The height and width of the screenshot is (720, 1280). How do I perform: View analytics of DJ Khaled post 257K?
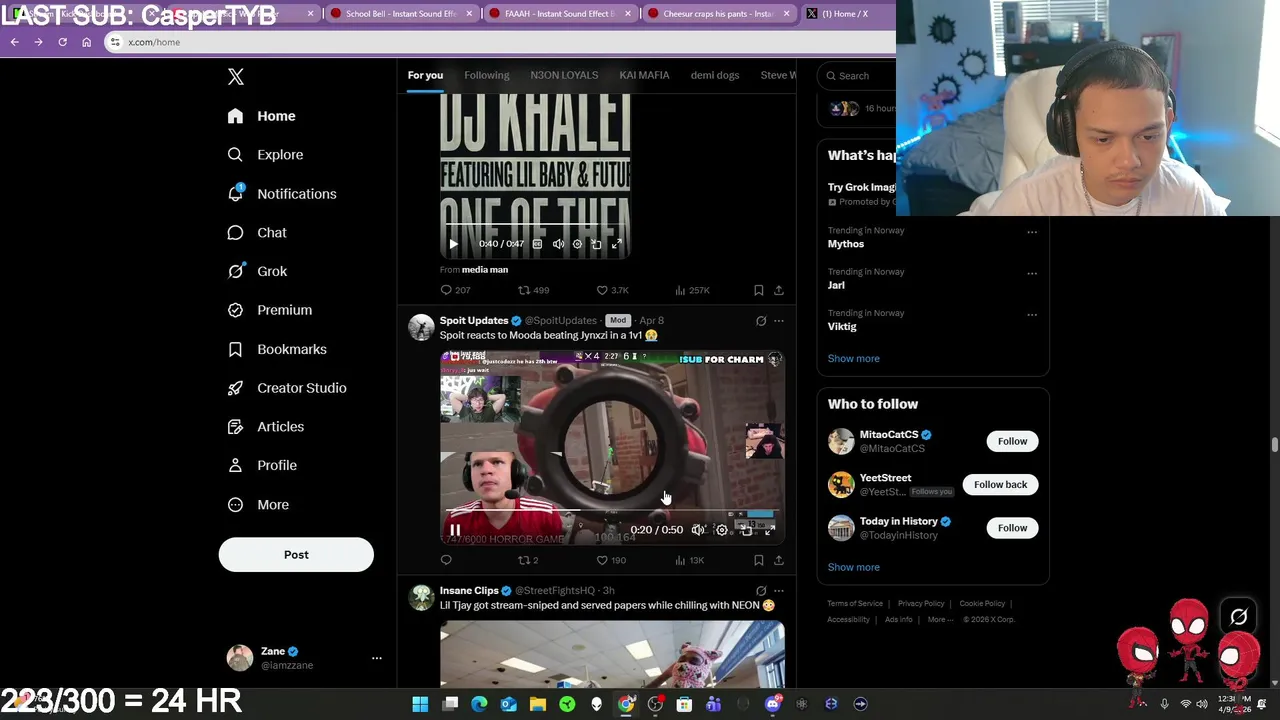[692, 290]
